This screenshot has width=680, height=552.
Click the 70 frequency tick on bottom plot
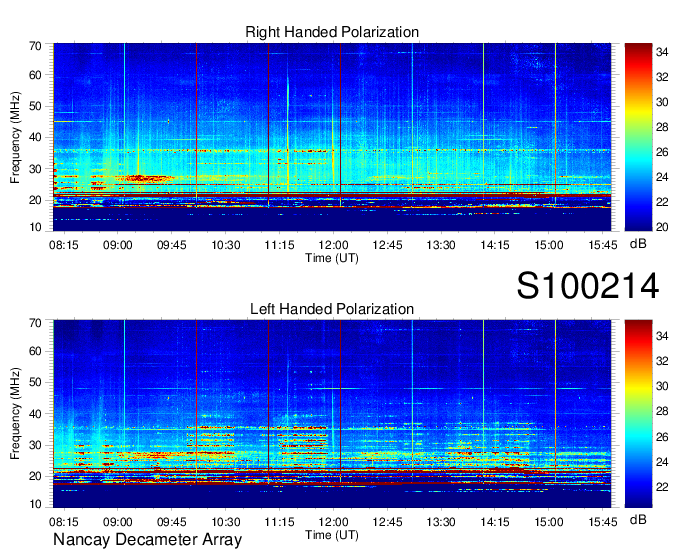35,323
